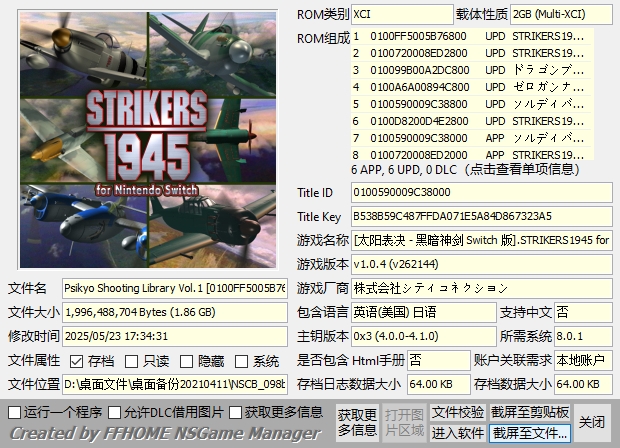This screenshot has width=620, height=448.
Task: Click the 文件校验 button
Action: (457, 412)
